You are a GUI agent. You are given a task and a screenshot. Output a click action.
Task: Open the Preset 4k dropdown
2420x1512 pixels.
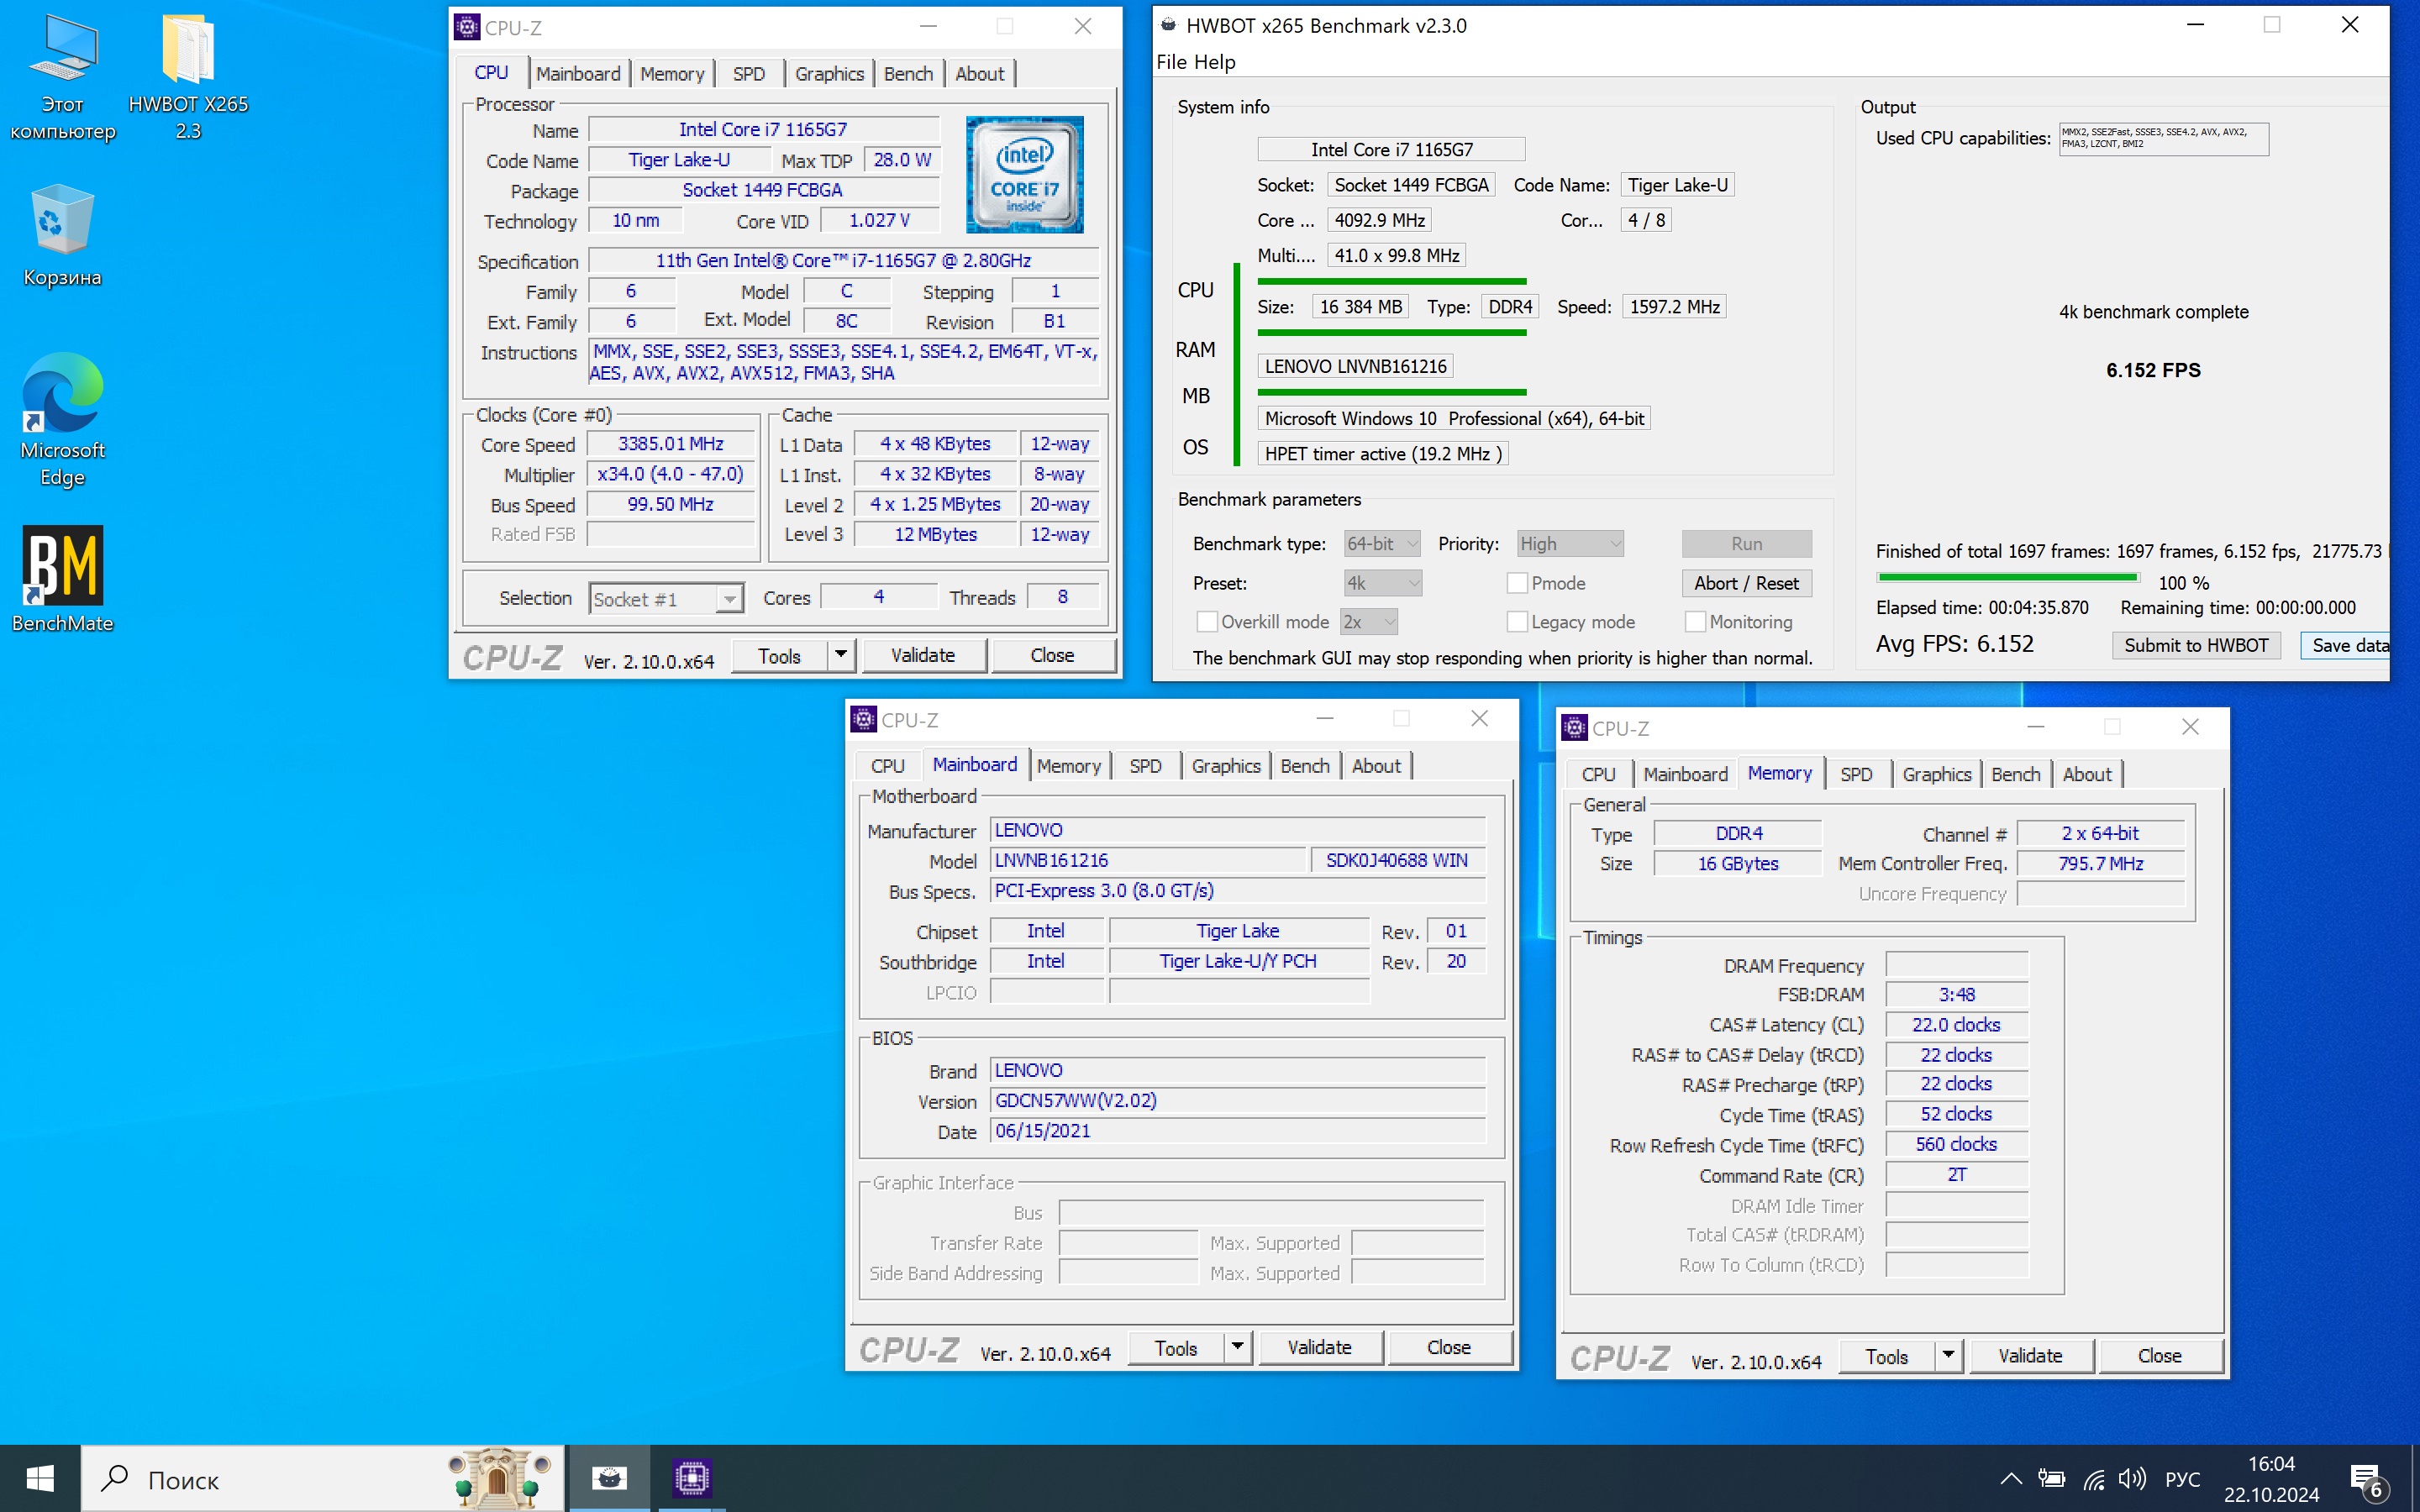coord(1383,583)
